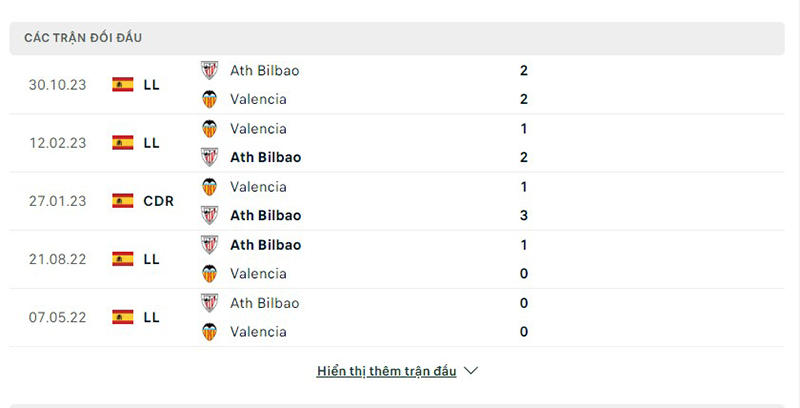Click score 3 for Ath Bilbao cup match

pyautogui.click(x=523, y=215)
